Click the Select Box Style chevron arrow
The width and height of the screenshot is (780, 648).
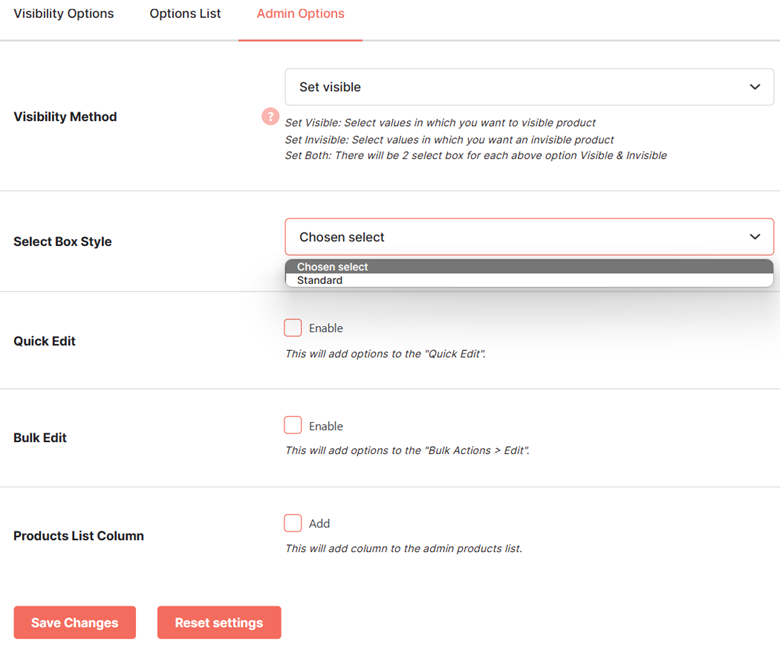[x=755, y=237]
